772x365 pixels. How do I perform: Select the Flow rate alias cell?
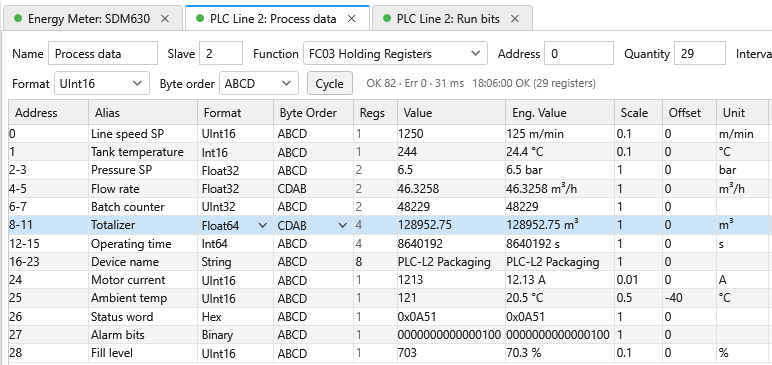(x=143, y=189)
